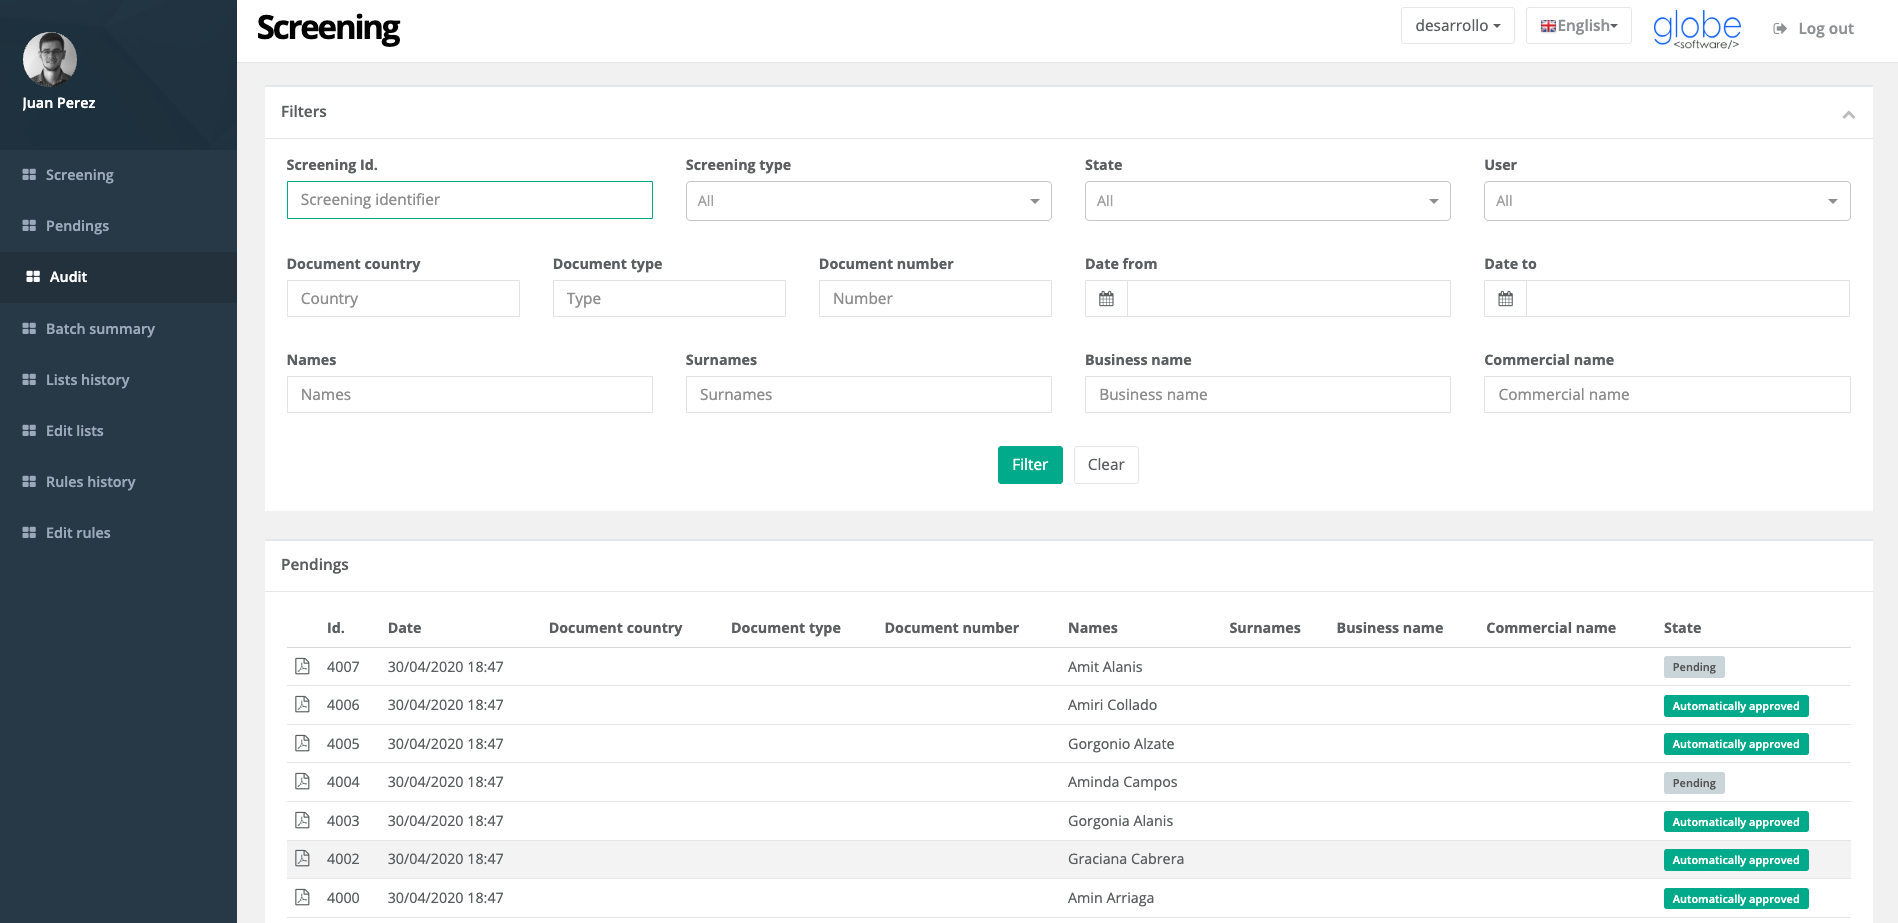Open the desarrollo environment dropdown
Screen dimensions: 1898x923
coord(1457,26)
